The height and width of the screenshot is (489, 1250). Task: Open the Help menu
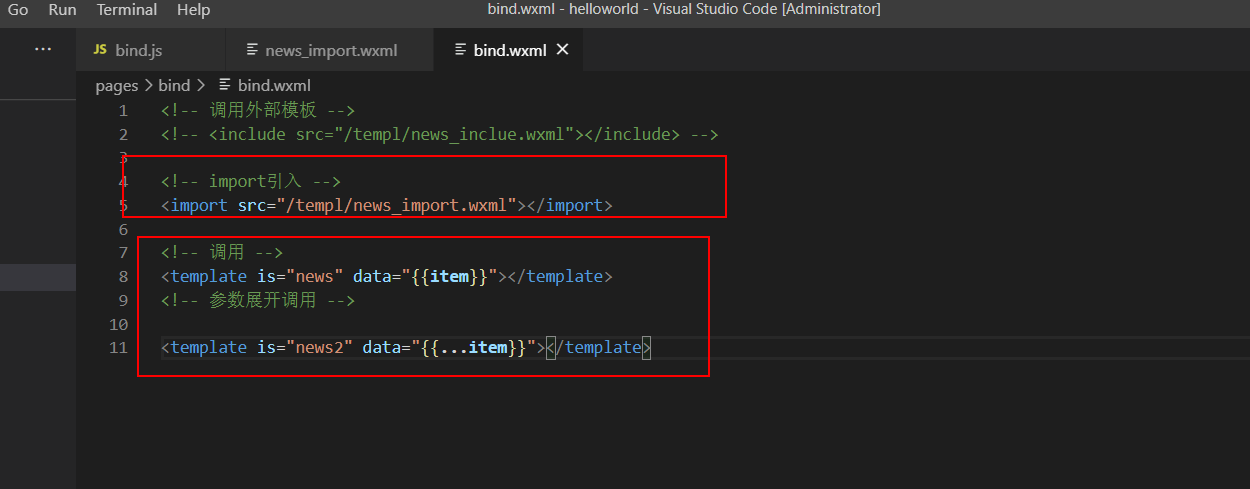(193, 9)
